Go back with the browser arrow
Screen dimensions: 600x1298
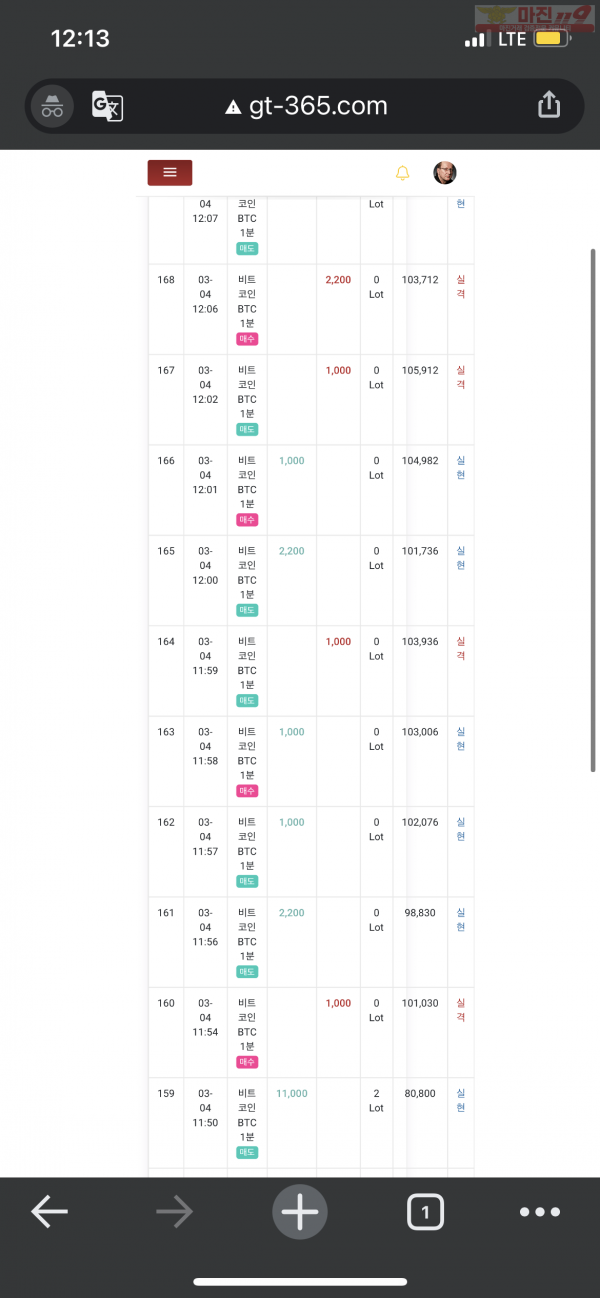click(49, 1212)
